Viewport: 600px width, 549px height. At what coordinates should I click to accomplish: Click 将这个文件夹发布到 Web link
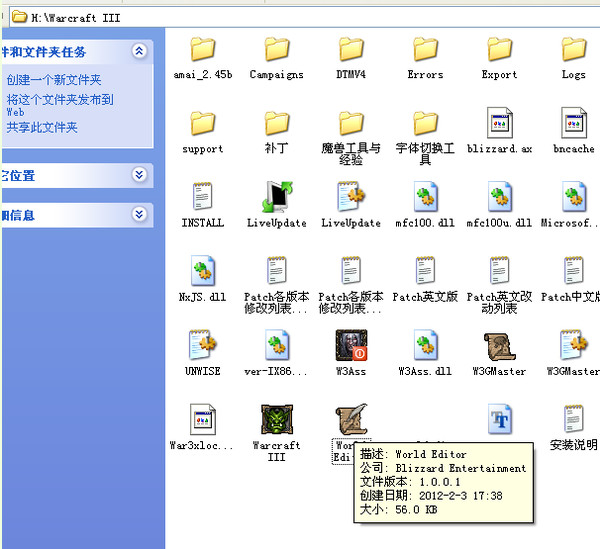click(x=60, y=105)
